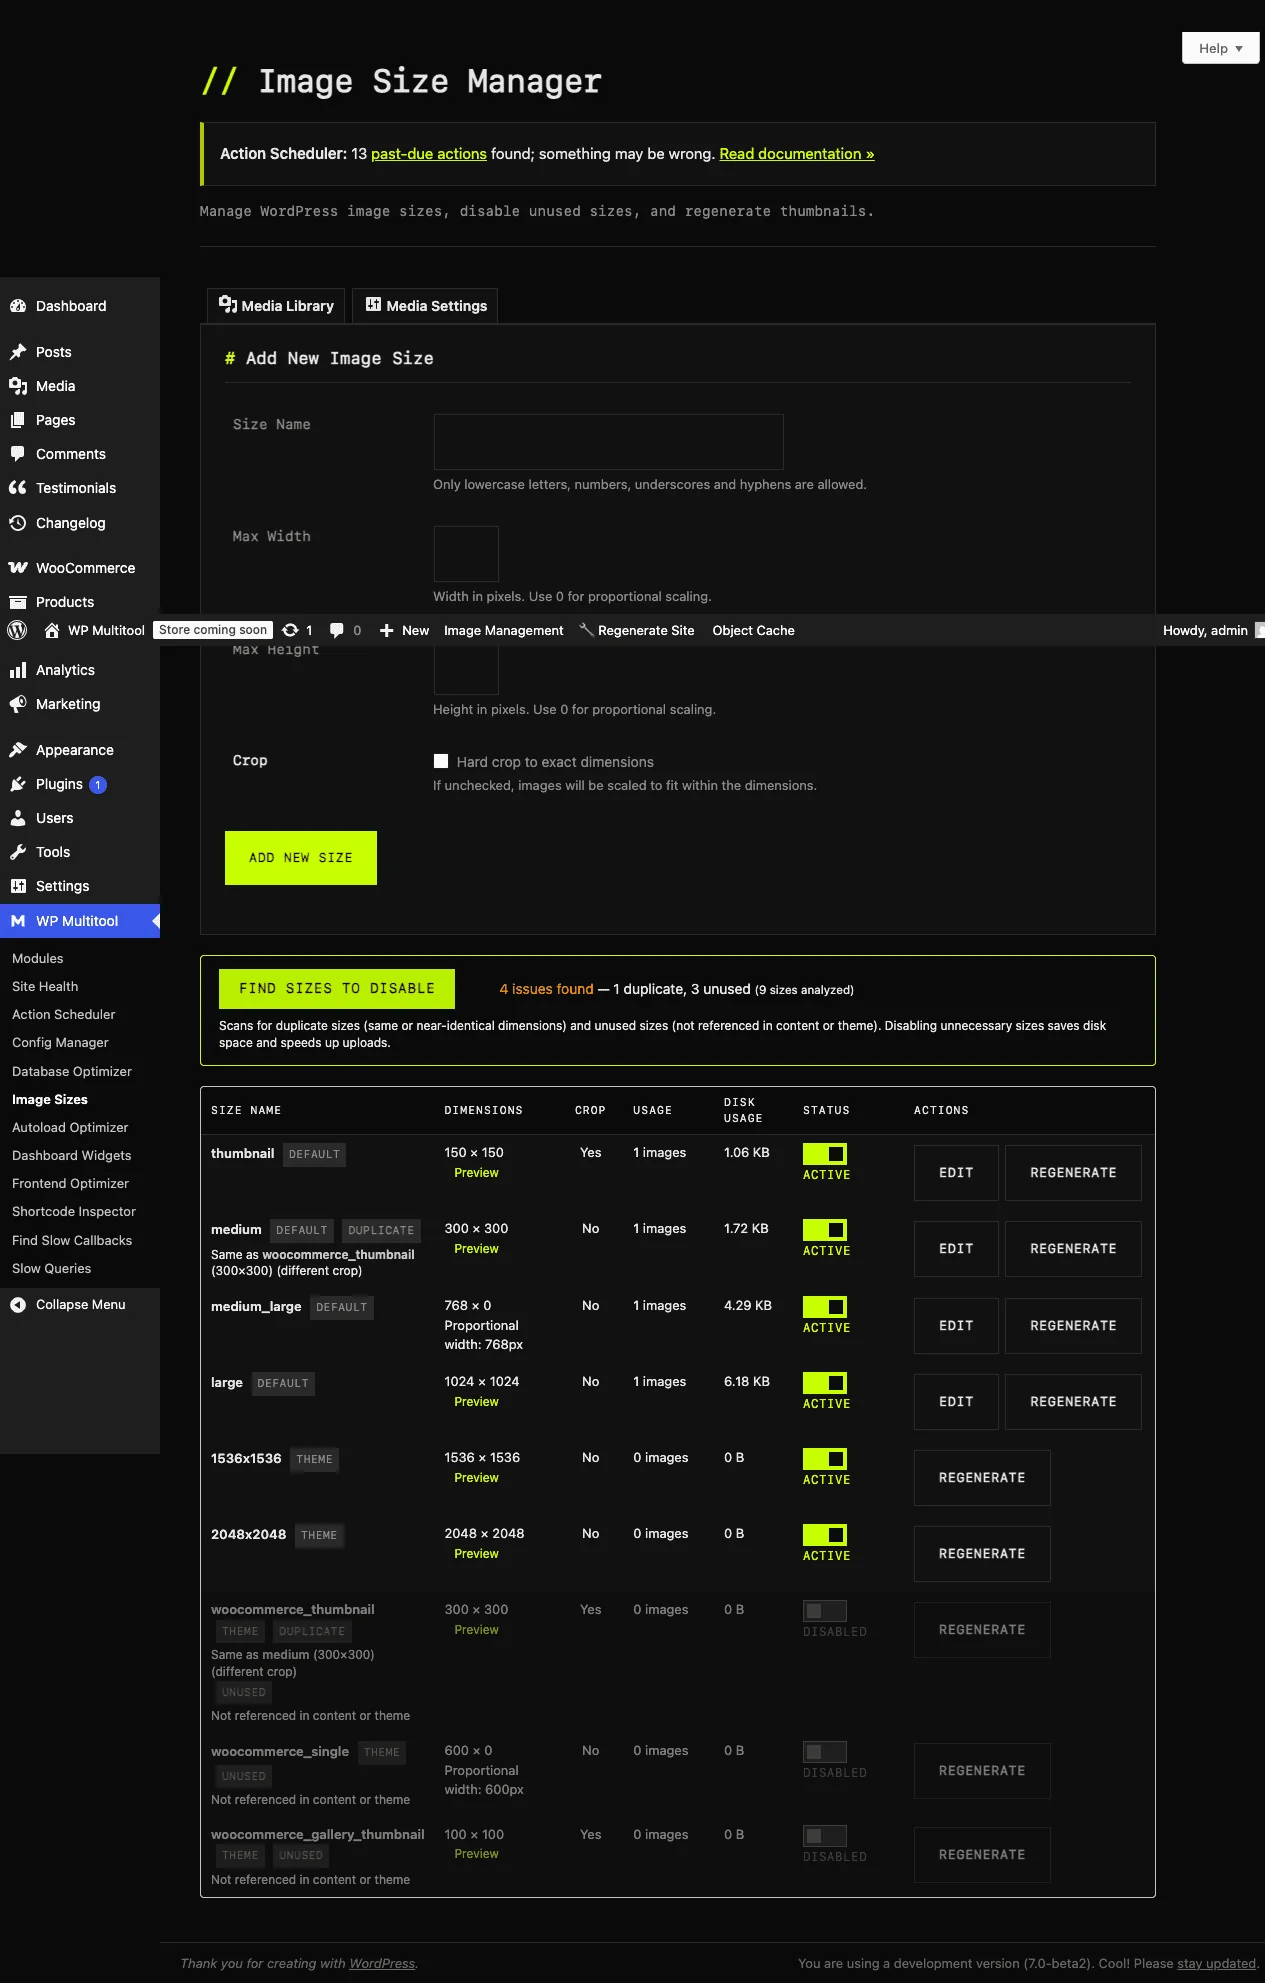Click the Tools wrench icon
Viewport: 1265px width, 1983px height.
18,852
